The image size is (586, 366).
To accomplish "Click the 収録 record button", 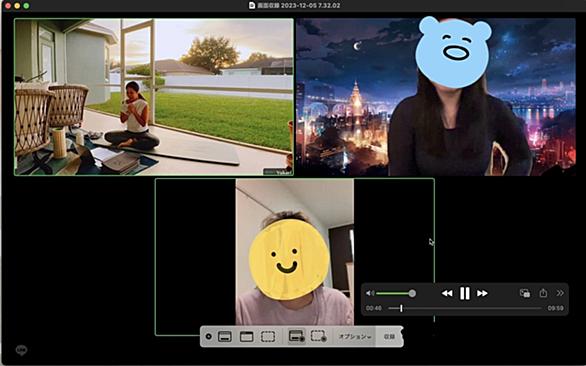I will pos(389,336).
